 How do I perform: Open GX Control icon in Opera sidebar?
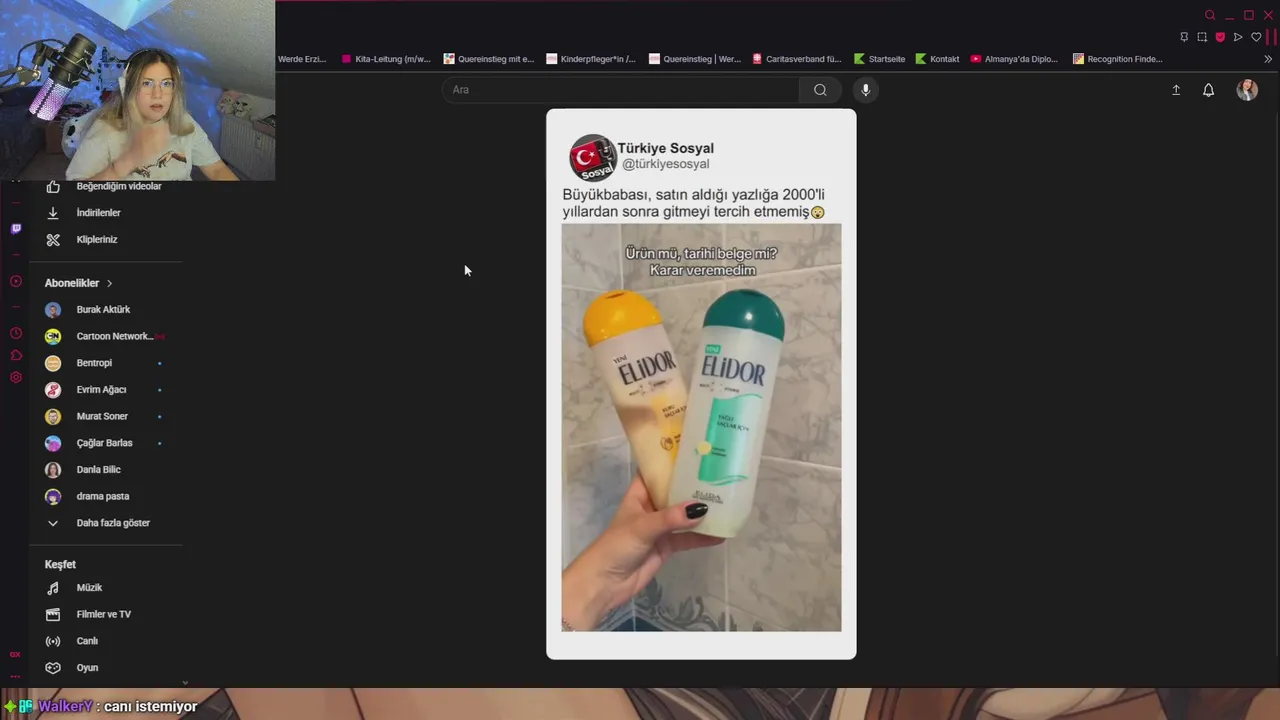tap(15, 654)
